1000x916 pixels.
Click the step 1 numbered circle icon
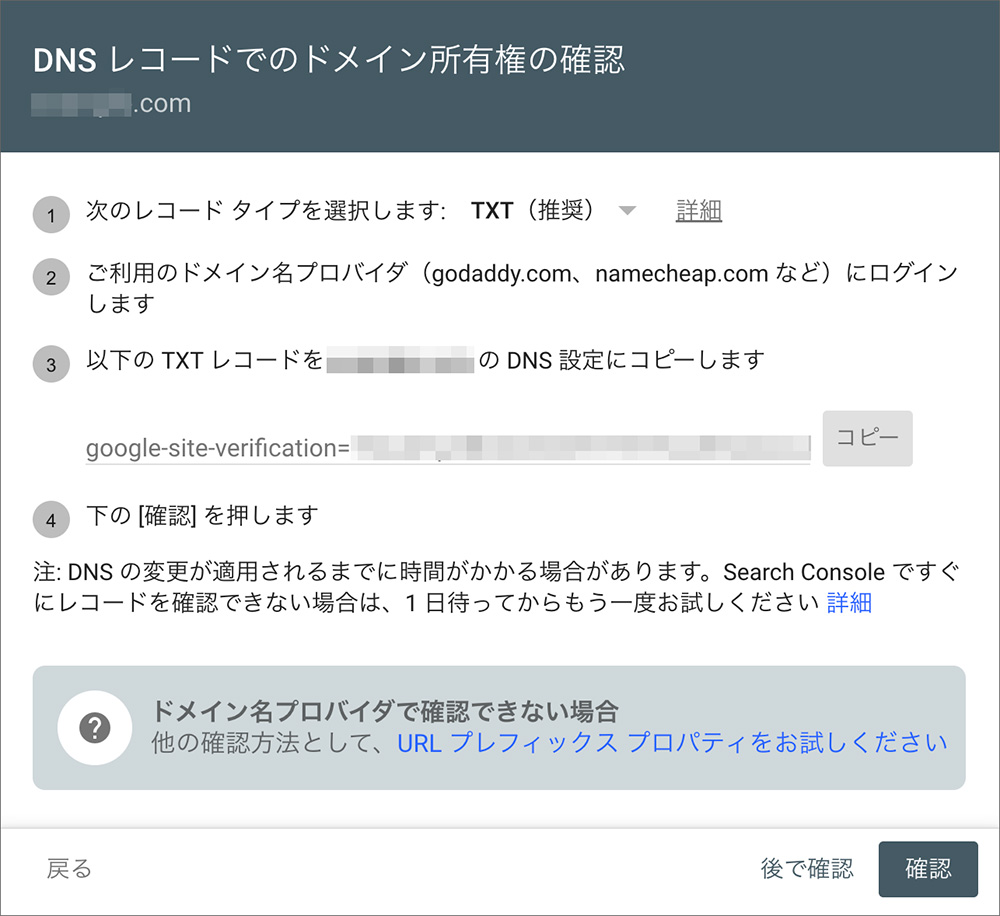(51, 214)
